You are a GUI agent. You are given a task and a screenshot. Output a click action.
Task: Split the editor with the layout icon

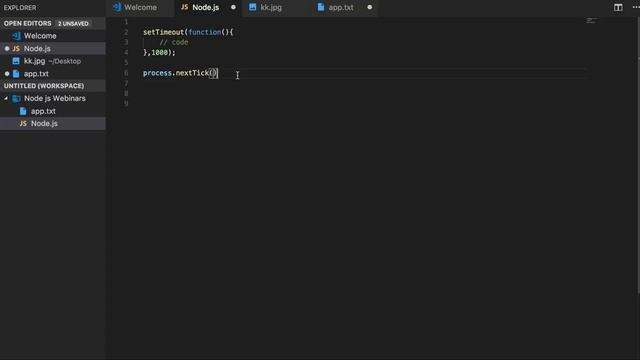[618, 7]
